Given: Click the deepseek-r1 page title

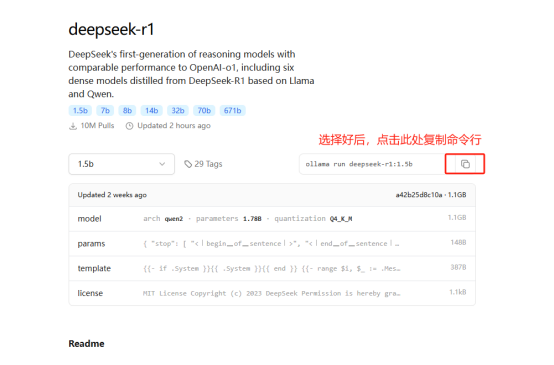Looking at the screenshot, I should click(x=111, y=29).
